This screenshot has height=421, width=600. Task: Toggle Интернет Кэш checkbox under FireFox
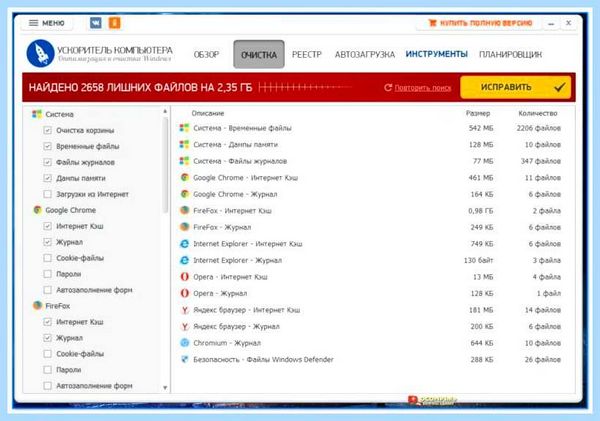pyautogui.click(x=47, y=321)
